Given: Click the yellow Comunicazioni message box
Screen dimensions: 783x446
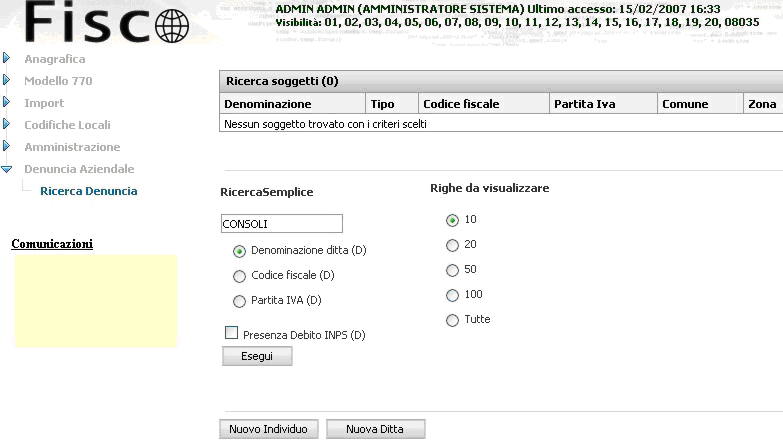Looking at the screenshot, I should coord(96,301).
